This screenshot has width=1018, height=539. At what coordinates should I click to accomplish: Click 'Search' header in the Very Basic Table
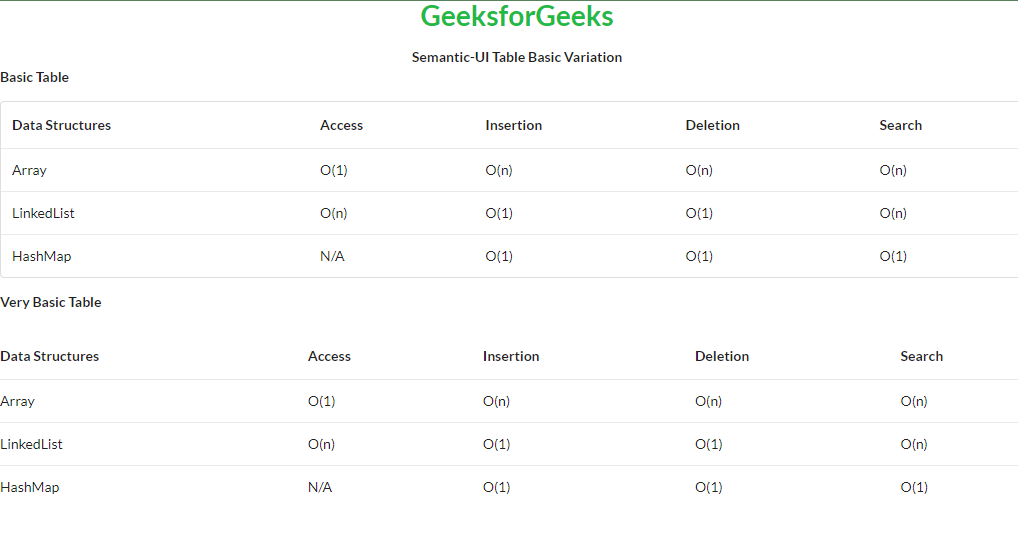[x=922, y=356]
